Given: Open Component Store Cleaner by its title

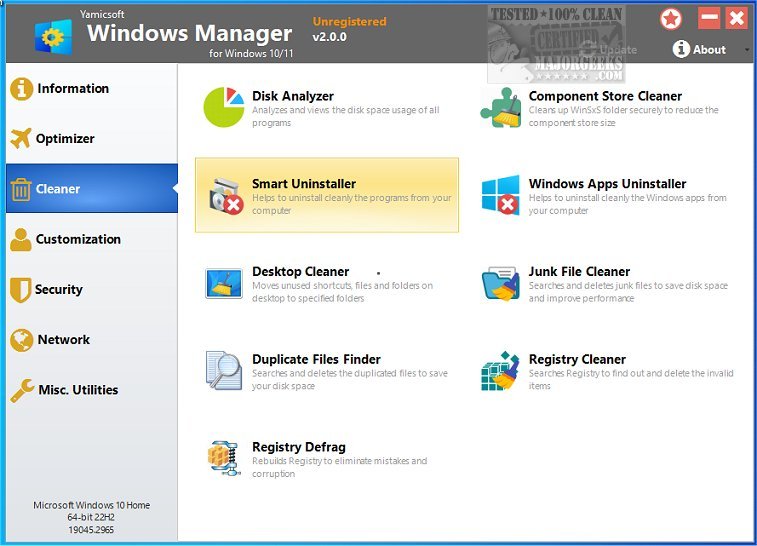Looking at the screenshot, I should tap(605, 96).
